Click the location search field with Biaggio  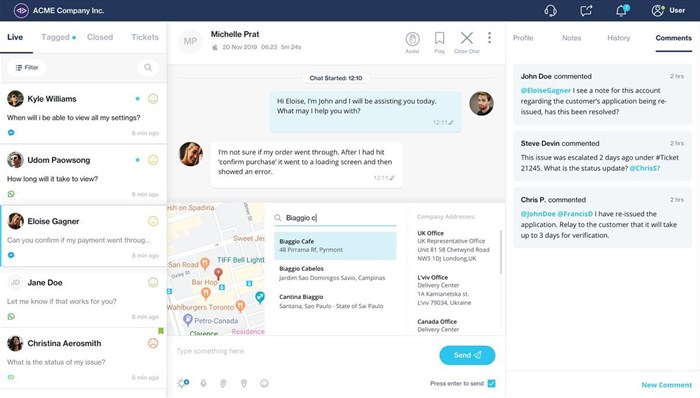pos(335,218)
